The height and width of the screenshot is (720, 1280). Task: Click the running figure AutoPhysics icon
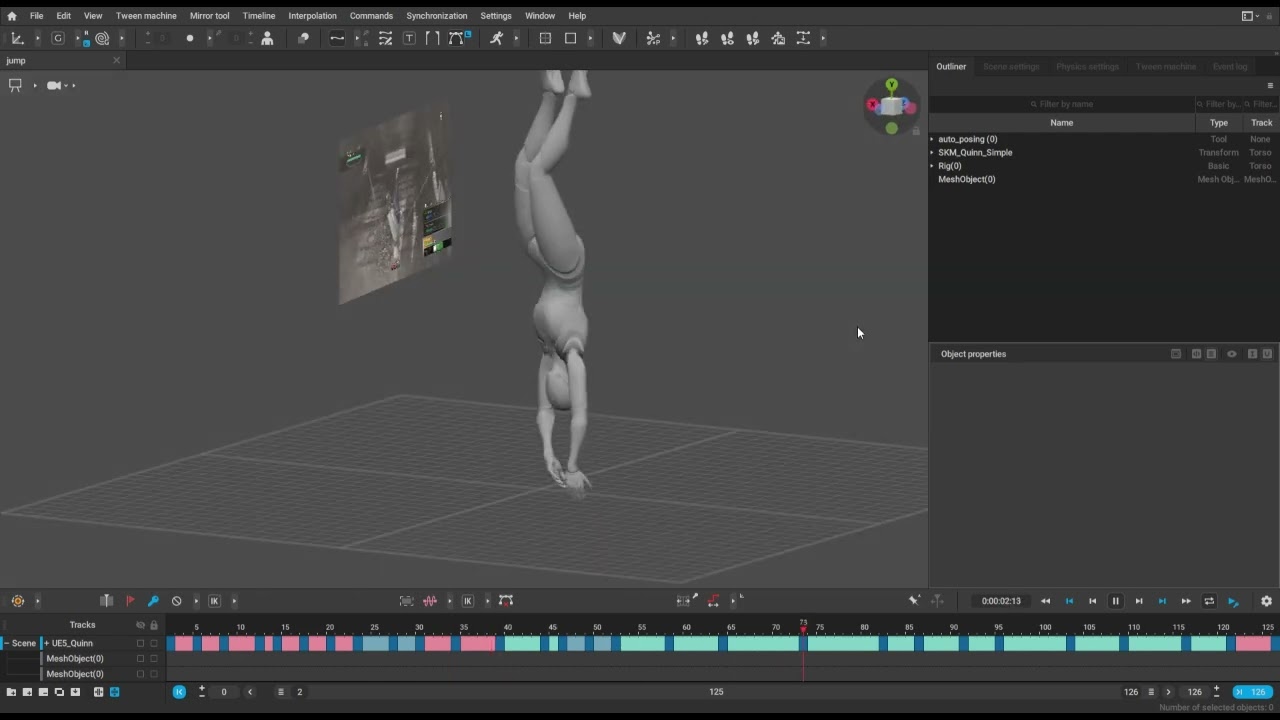pyautogui.click(x=496, y=38)
